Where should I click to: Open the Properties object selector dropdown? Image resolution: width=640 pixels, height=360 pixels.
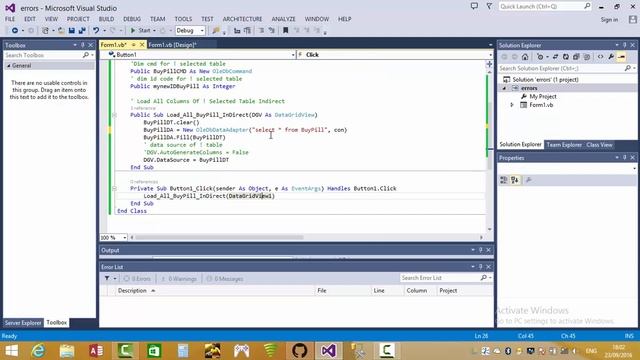(634, 168)
